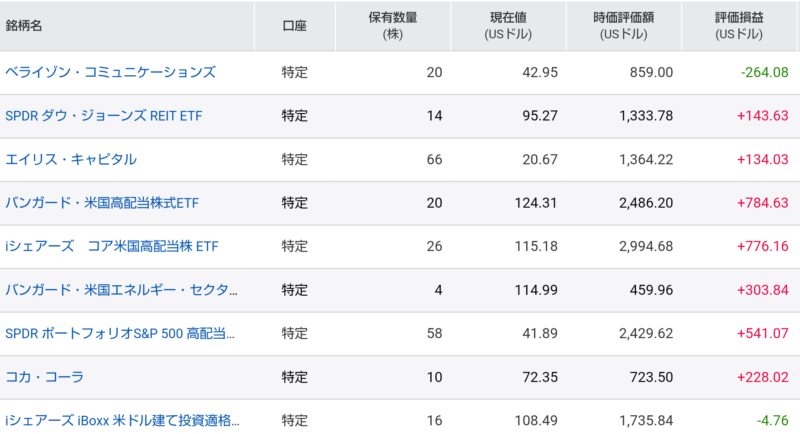This screenshot has height=434, width=800.
Task: Sort by 保有数量 (株) header
Action: pos(393,25)
